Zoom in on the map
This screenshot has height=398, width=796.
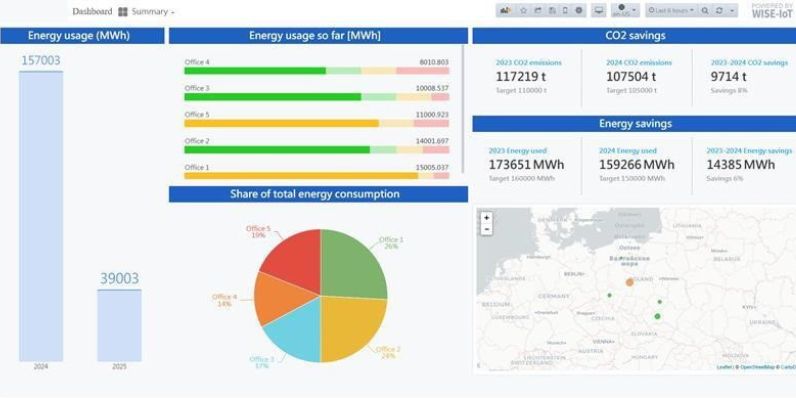(486, 218)
